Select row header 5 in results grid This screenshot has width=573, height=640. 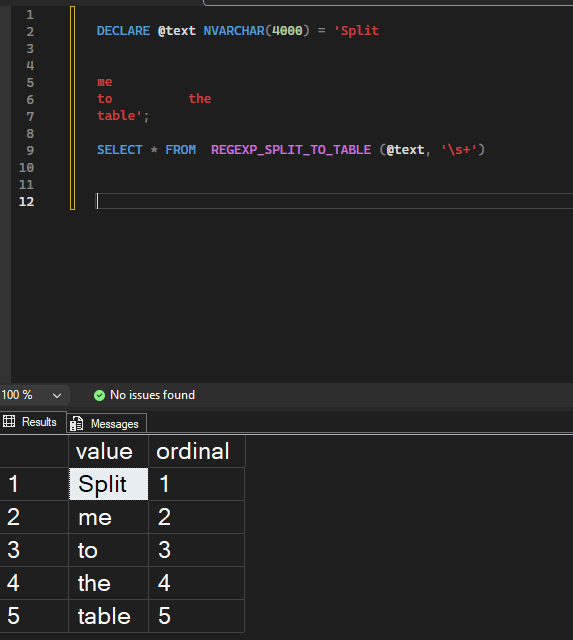[x=34, y=616]
